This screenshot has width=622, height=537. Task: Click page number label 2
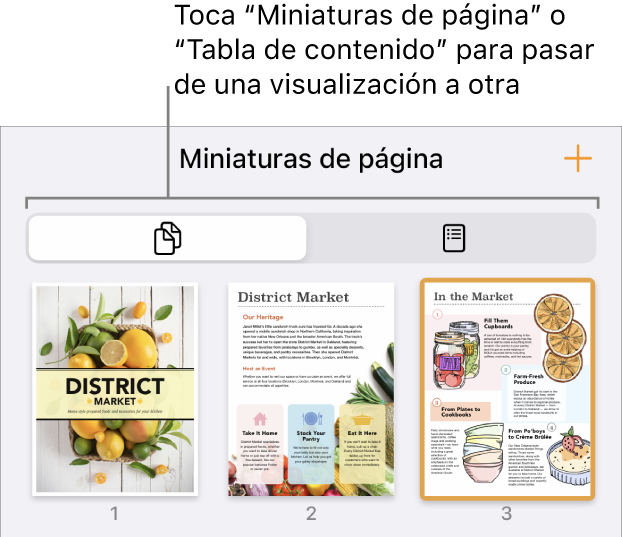311,514
